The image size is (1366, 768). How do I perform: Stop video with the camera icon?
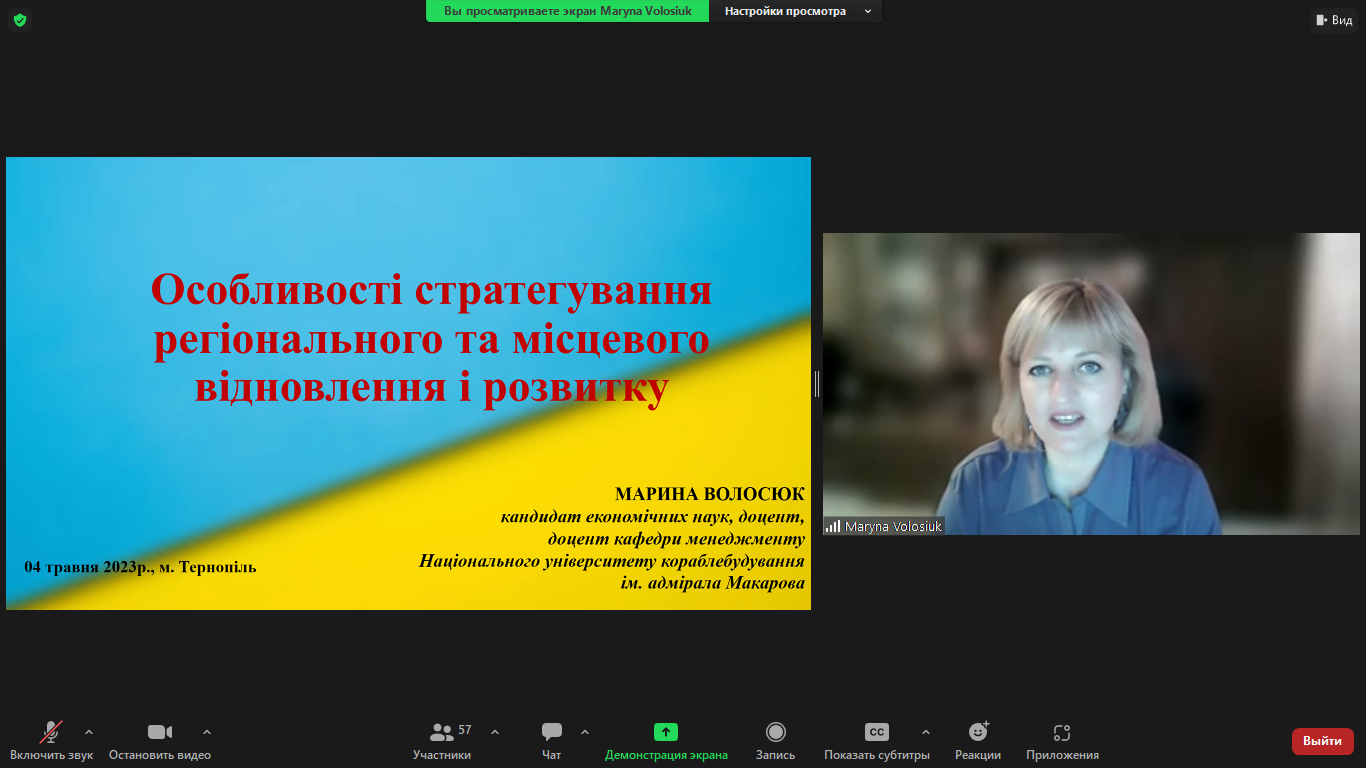tap(160, 732)
